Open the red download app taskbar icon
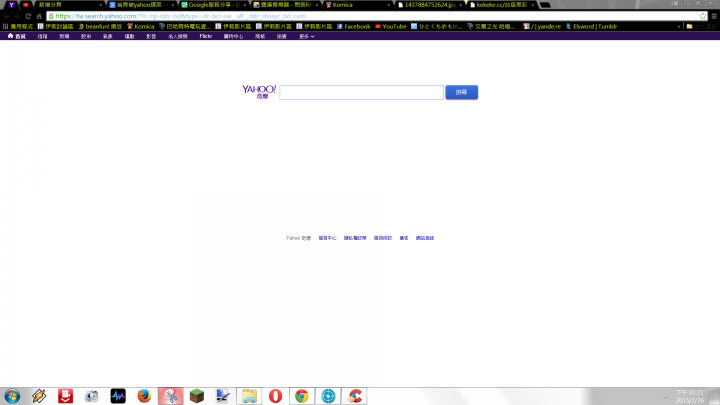This screenshot has height=405, width=720. (x=65, y=396)
